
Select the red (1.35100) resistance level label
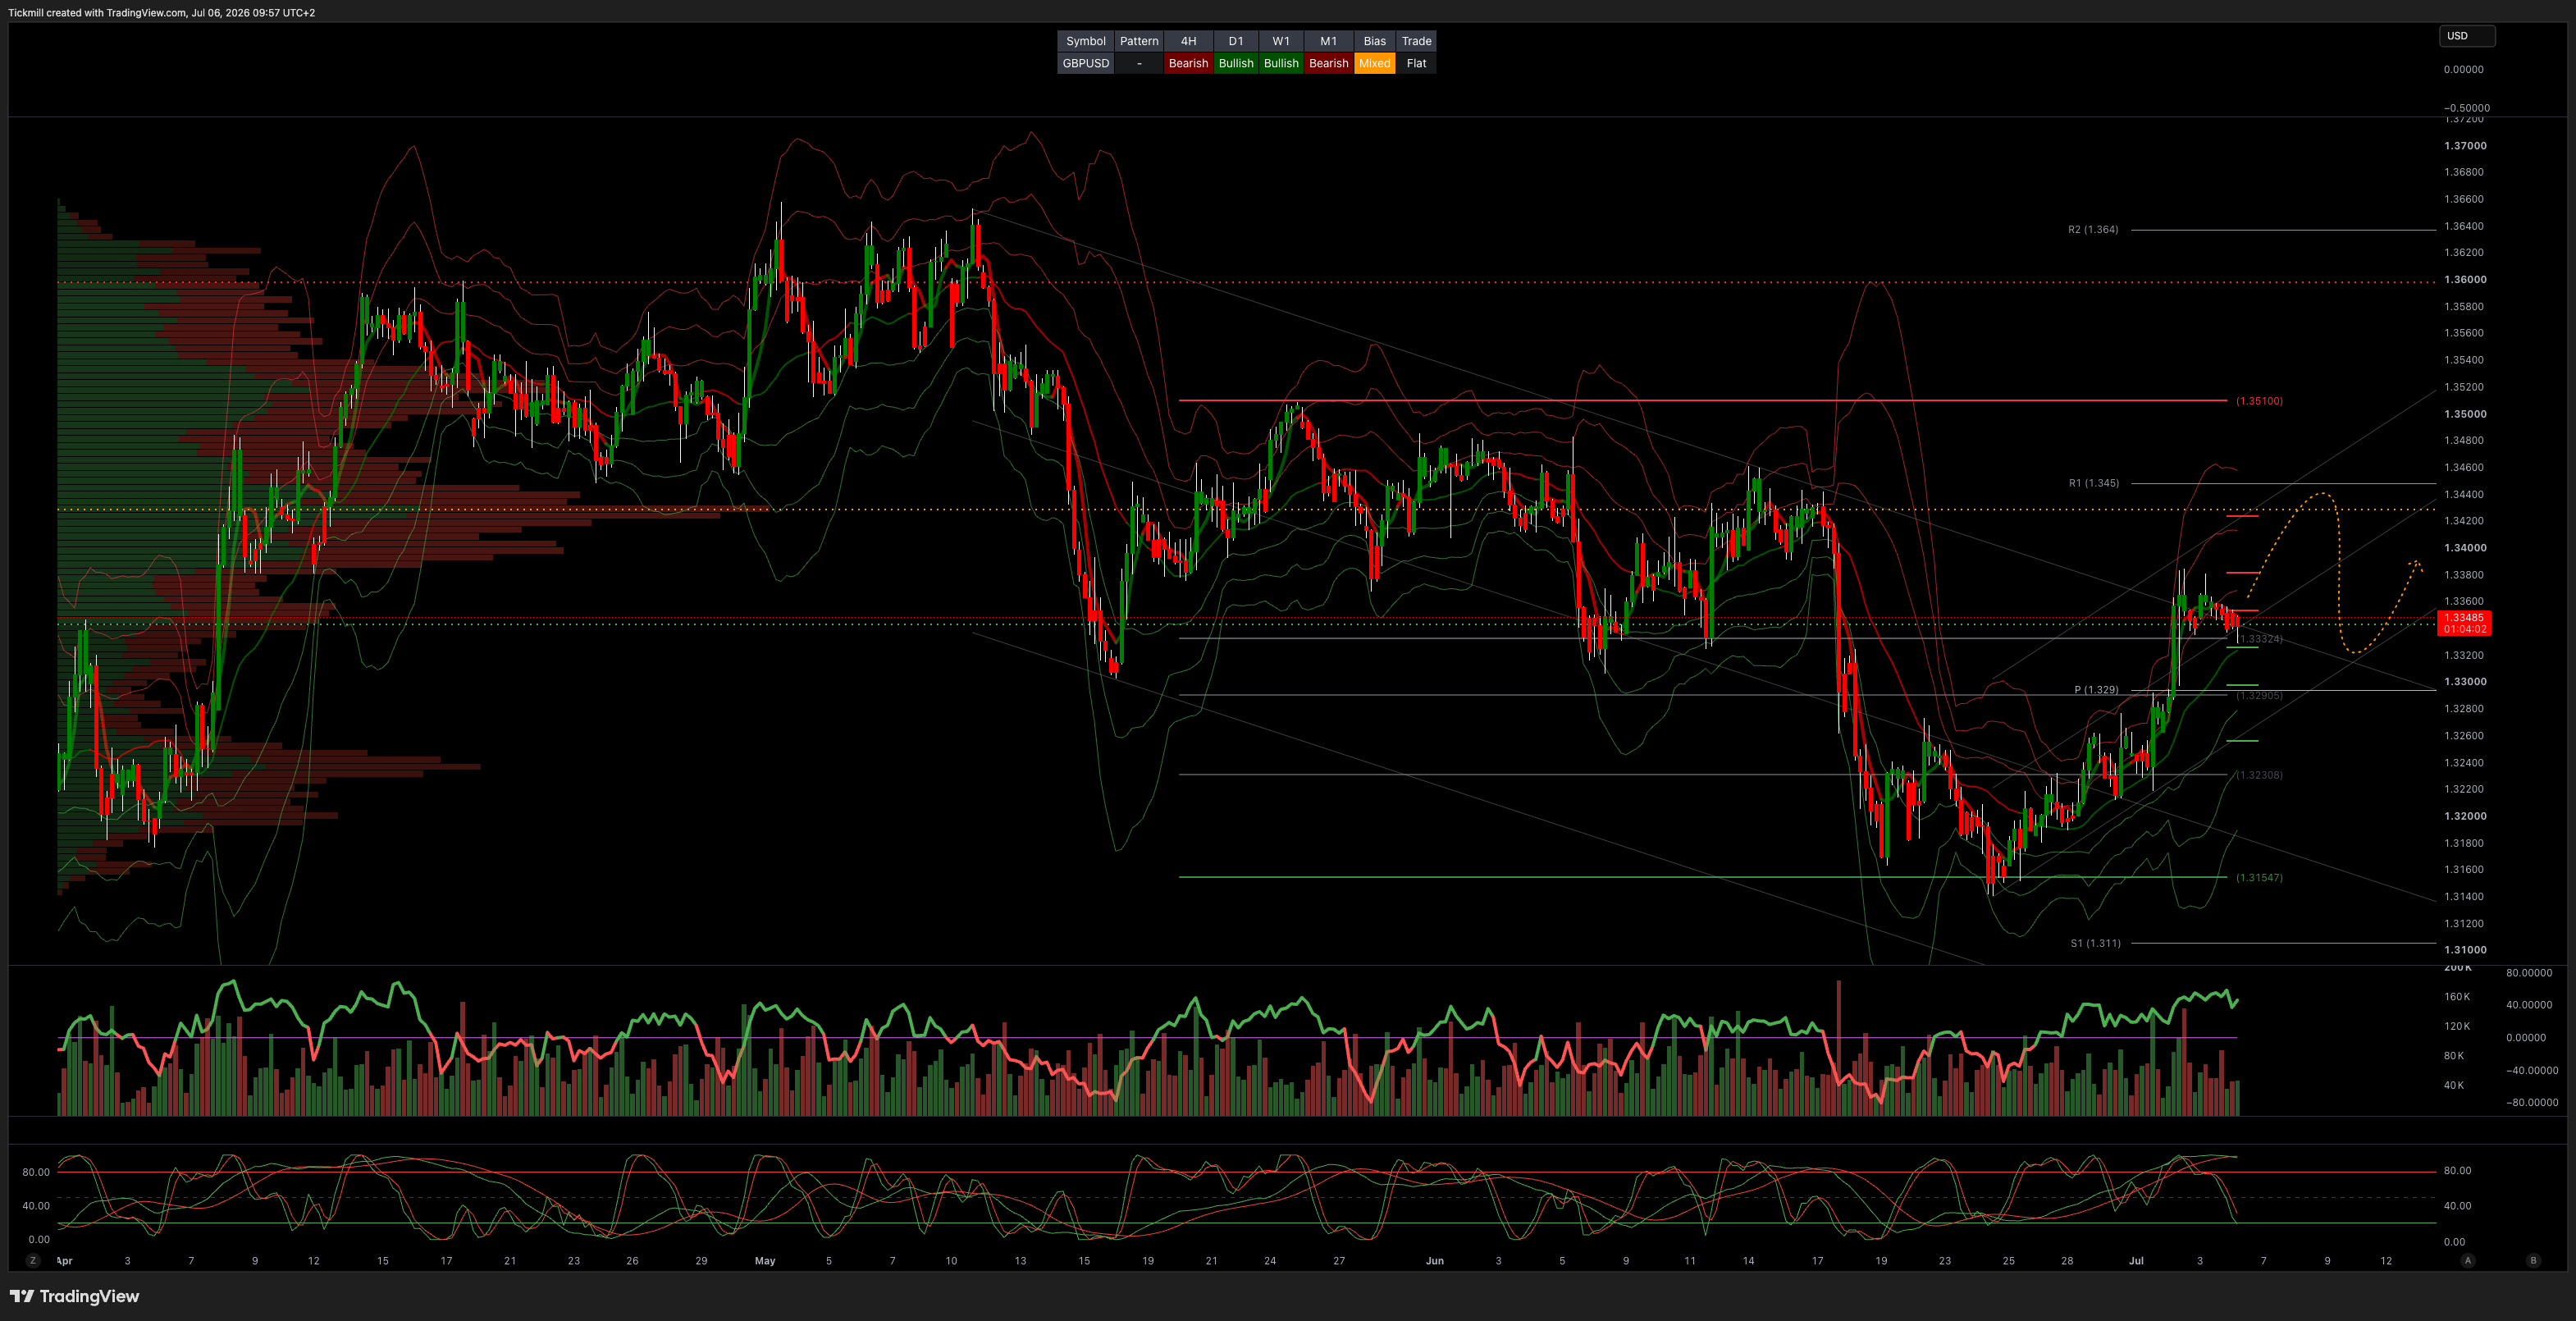coord(2259,401)
